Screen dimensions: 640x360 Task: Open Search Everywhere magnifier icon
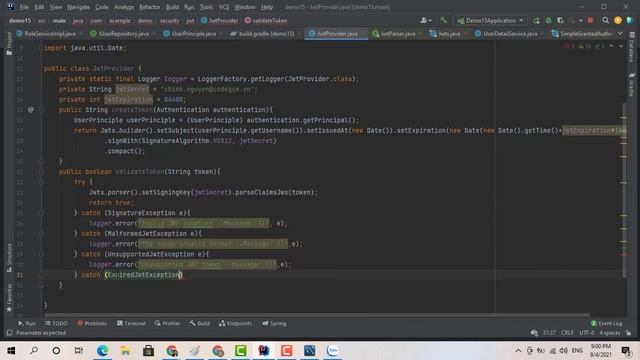(x=606, y=20)
